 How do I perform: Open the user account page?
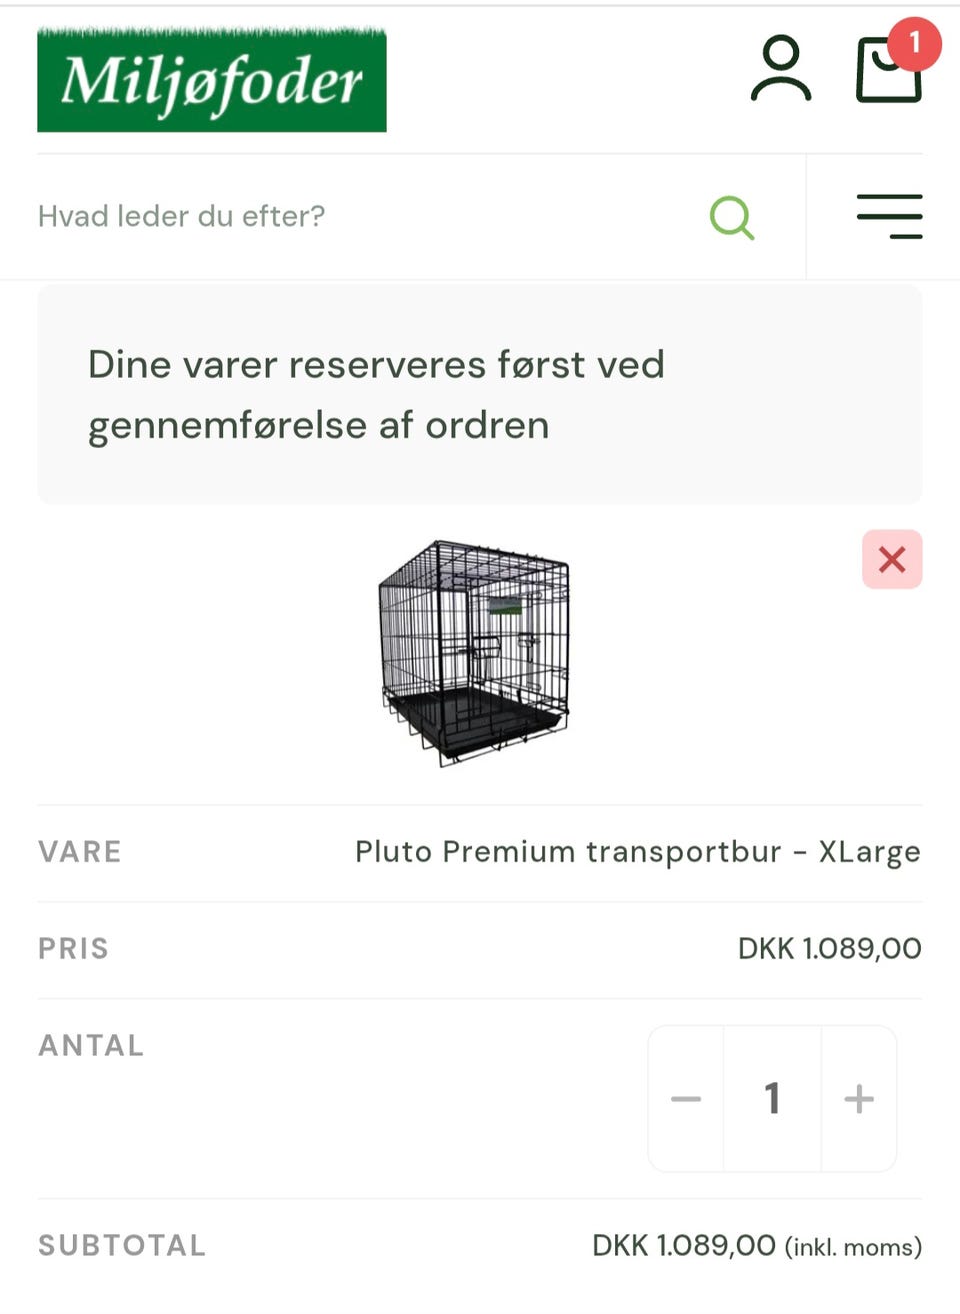point(780,69)
